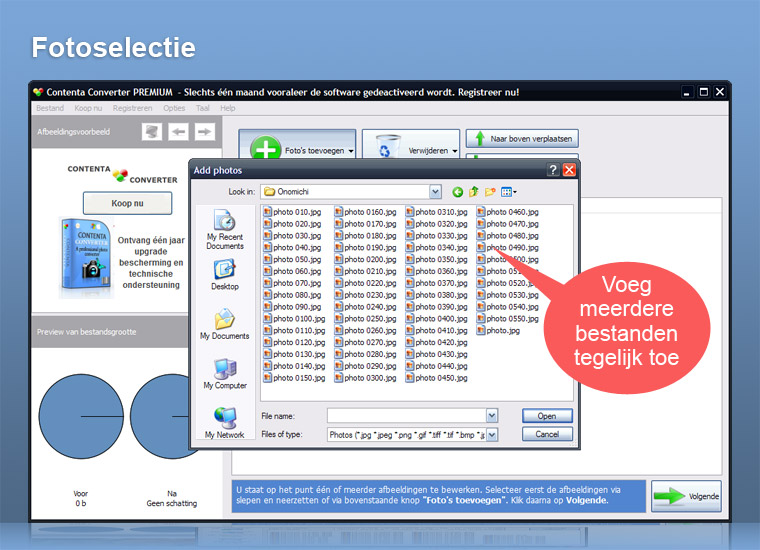
Task: Select file photo 0380.jpg
Action: pyautogui.click(x=437, y=295)
